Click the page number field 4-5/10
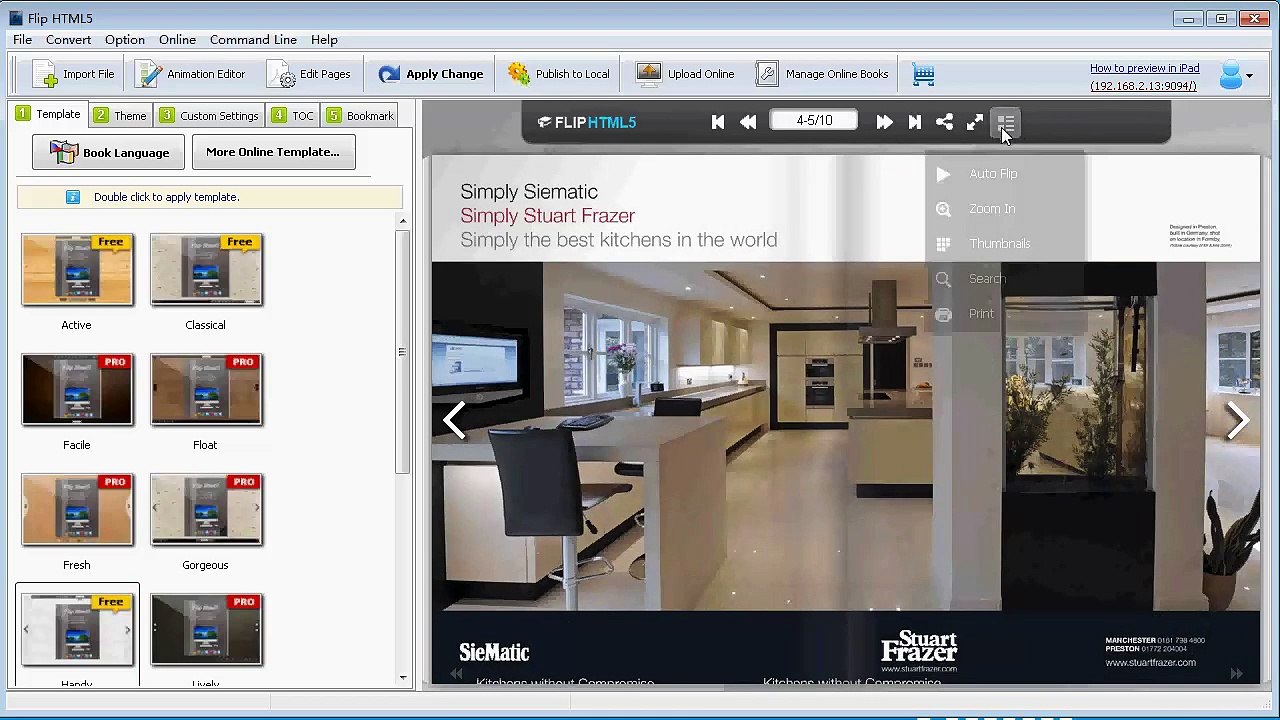Viewport: 1280px width, 720px height. (x=814, y=121)
